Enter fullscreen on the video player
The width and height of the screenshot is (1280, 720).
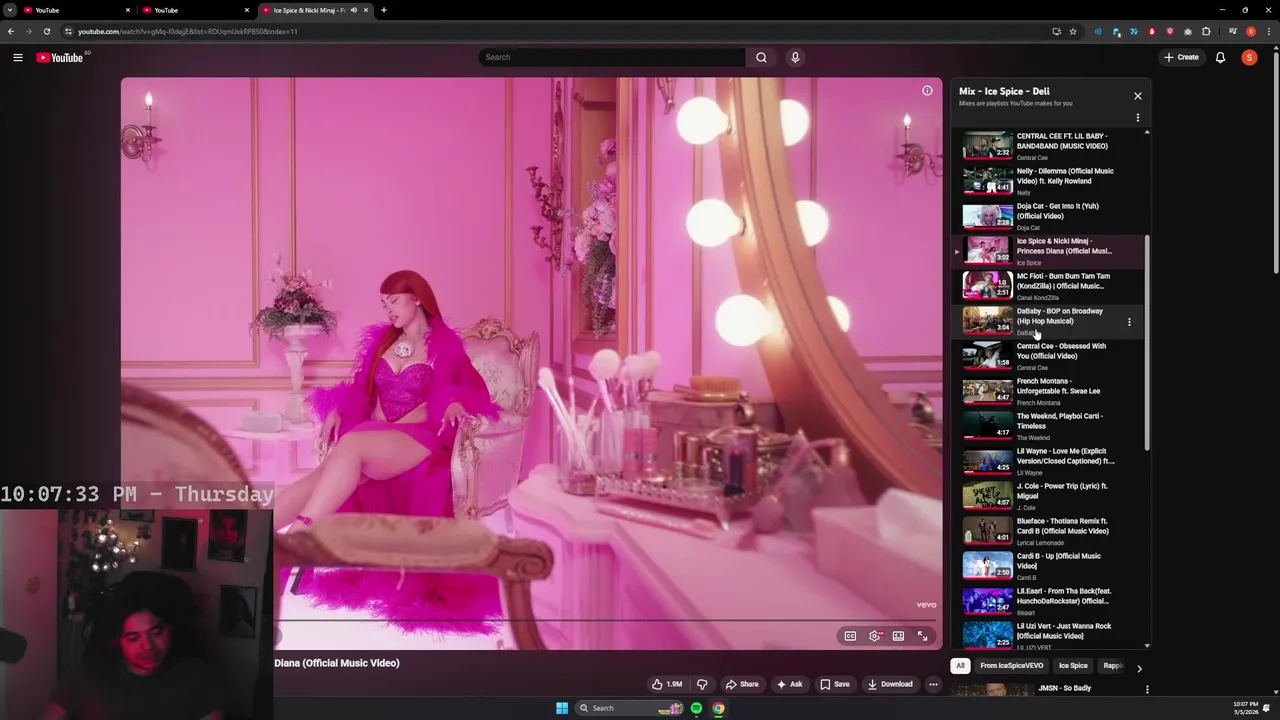[x=922, y=636]
